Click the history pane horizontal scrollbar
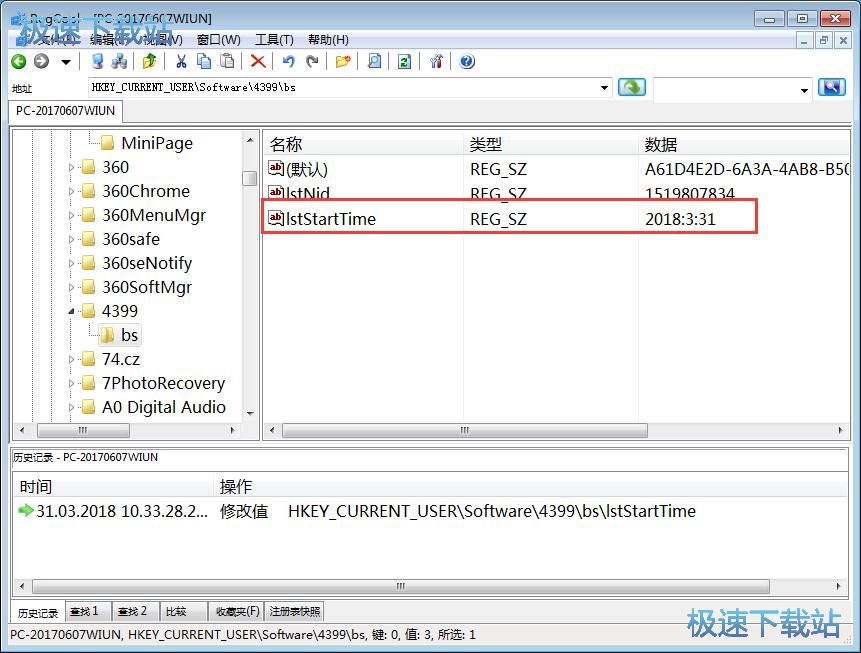 point(401,587)
